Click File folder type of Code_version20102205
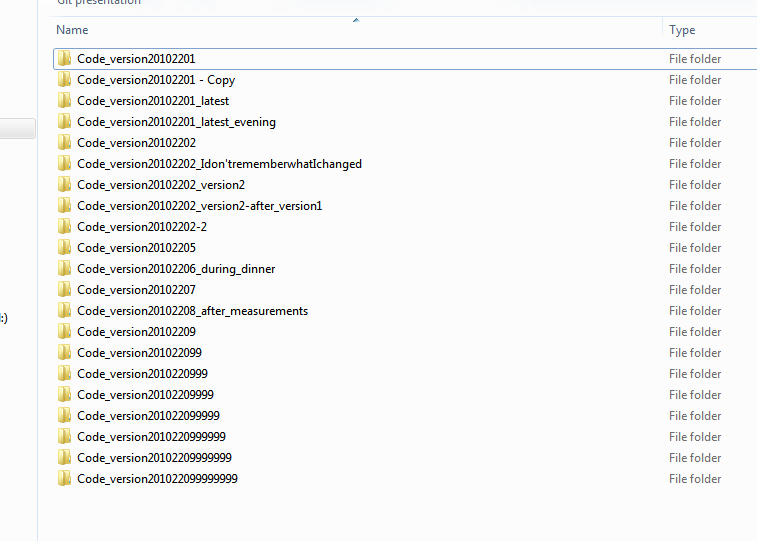This screenshot has width=757, height=541. tap(695, 248)
